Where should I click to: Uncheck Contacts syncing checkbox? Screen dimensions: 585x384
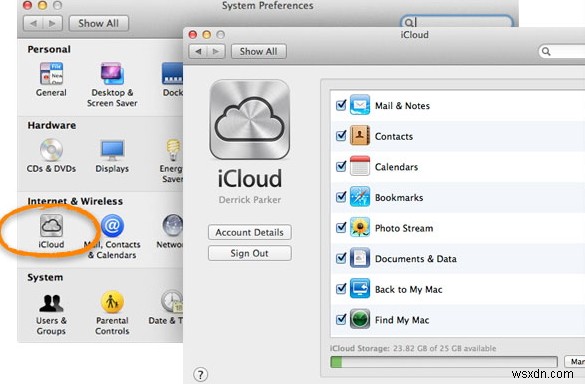pos(341,135)
